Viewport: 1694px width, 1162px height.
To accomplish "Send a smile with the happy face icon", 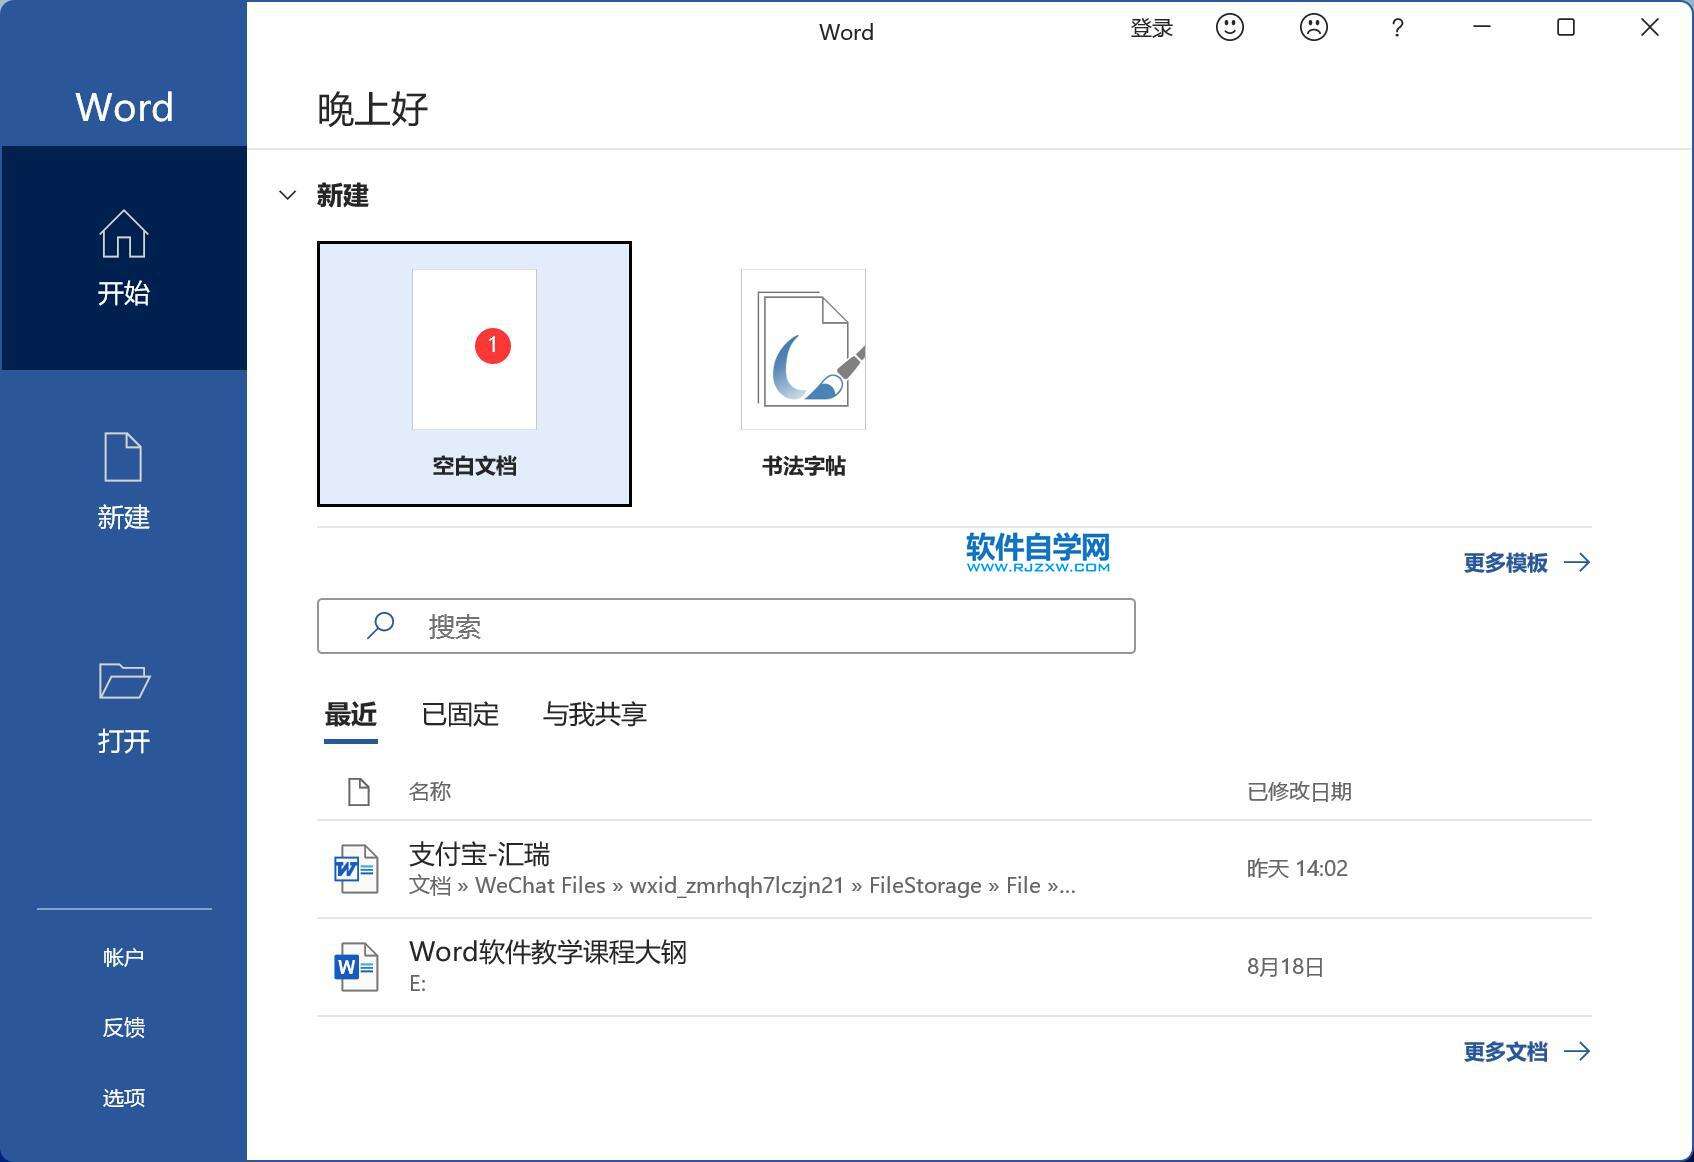I will 1230,28.
